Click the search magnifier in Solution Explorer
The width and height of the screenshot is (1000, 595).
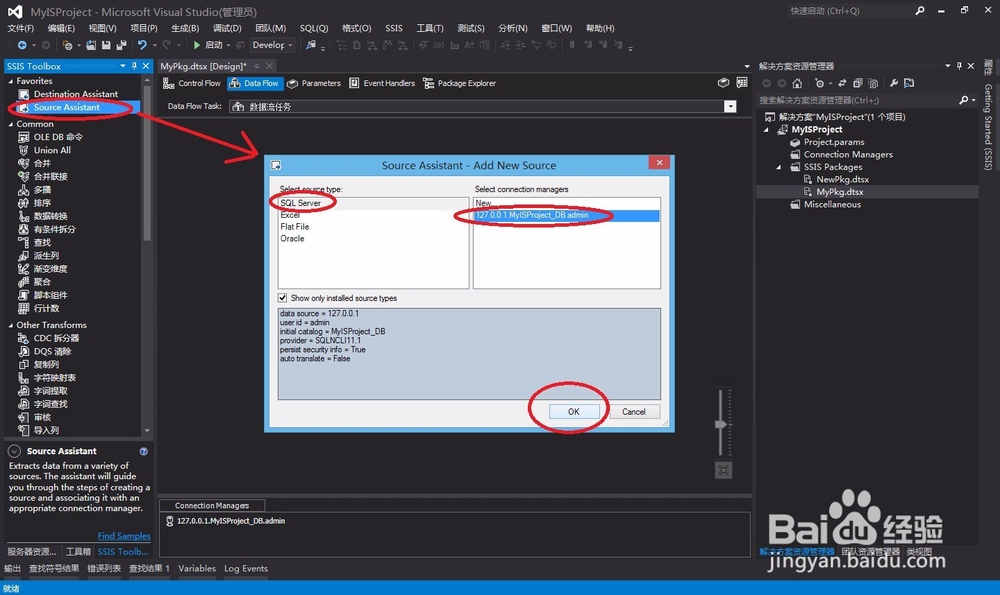click(964, 100)
